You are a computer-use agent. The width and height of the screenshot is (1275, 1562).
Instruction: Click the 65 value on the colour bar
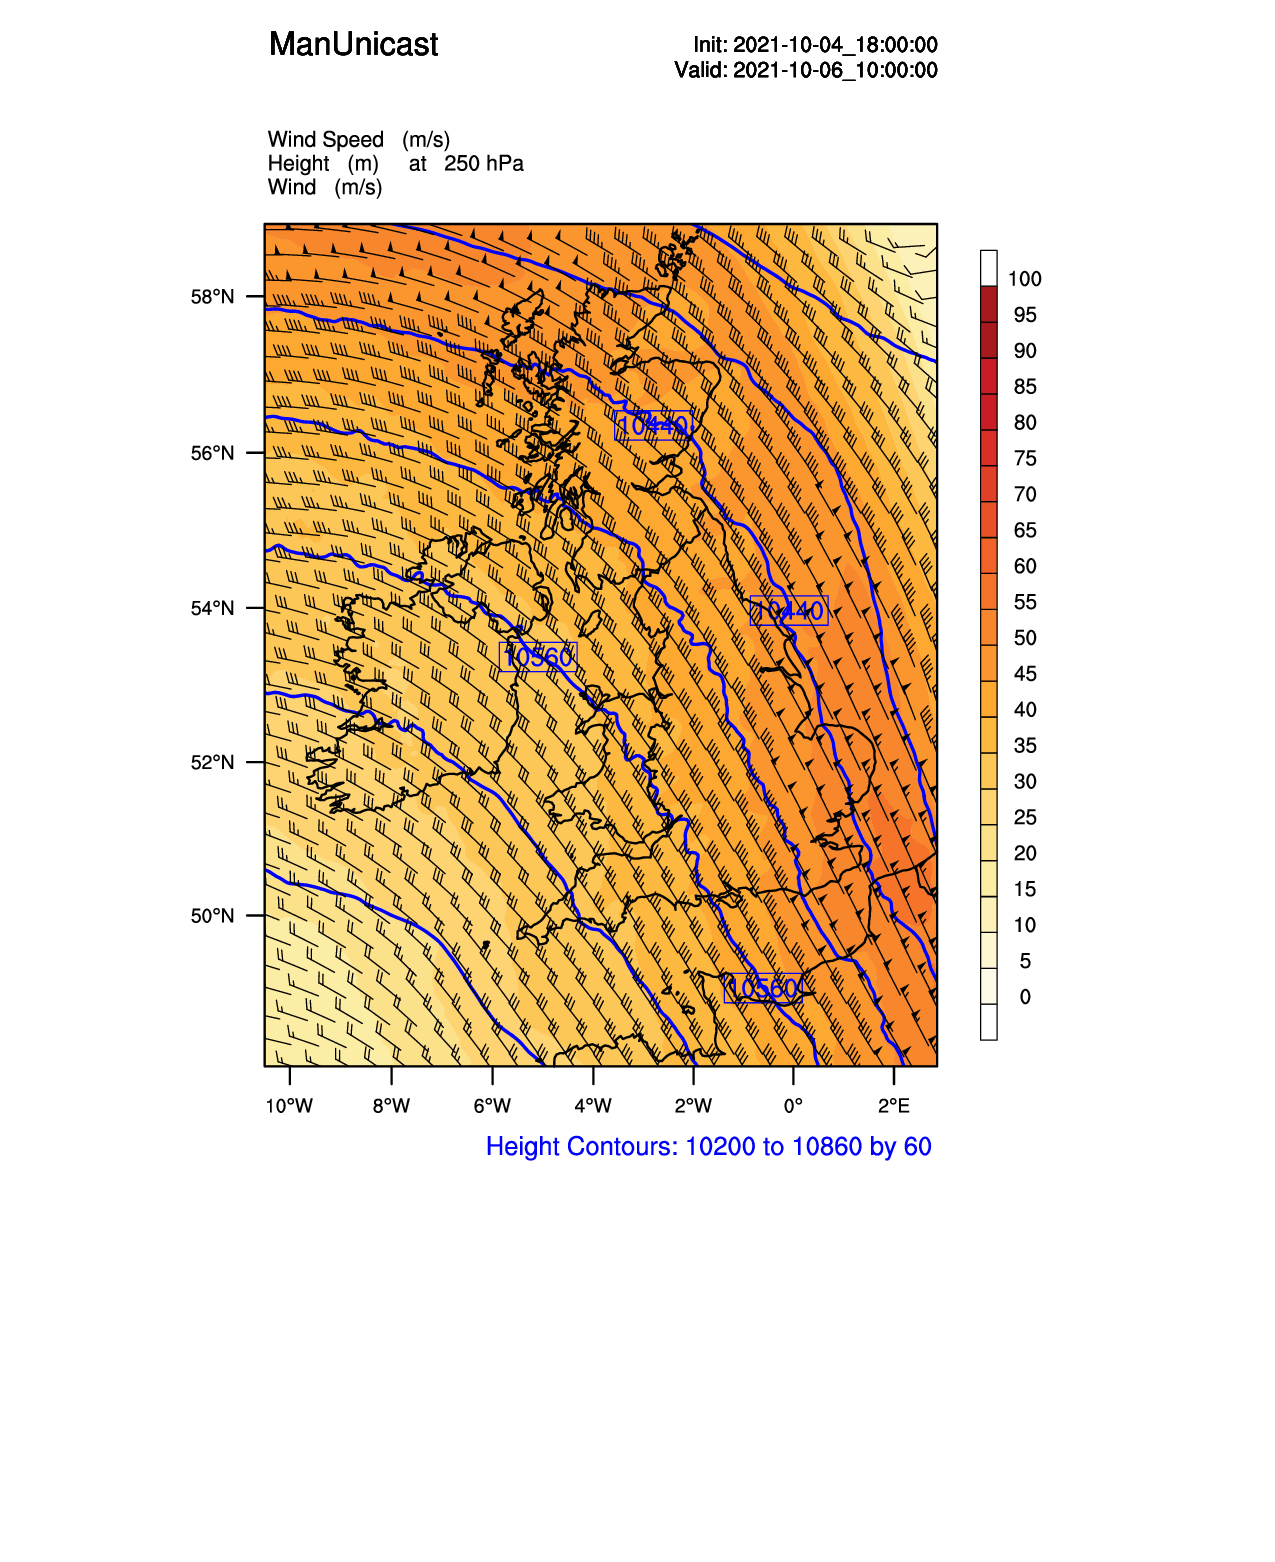pos(1025,531)
